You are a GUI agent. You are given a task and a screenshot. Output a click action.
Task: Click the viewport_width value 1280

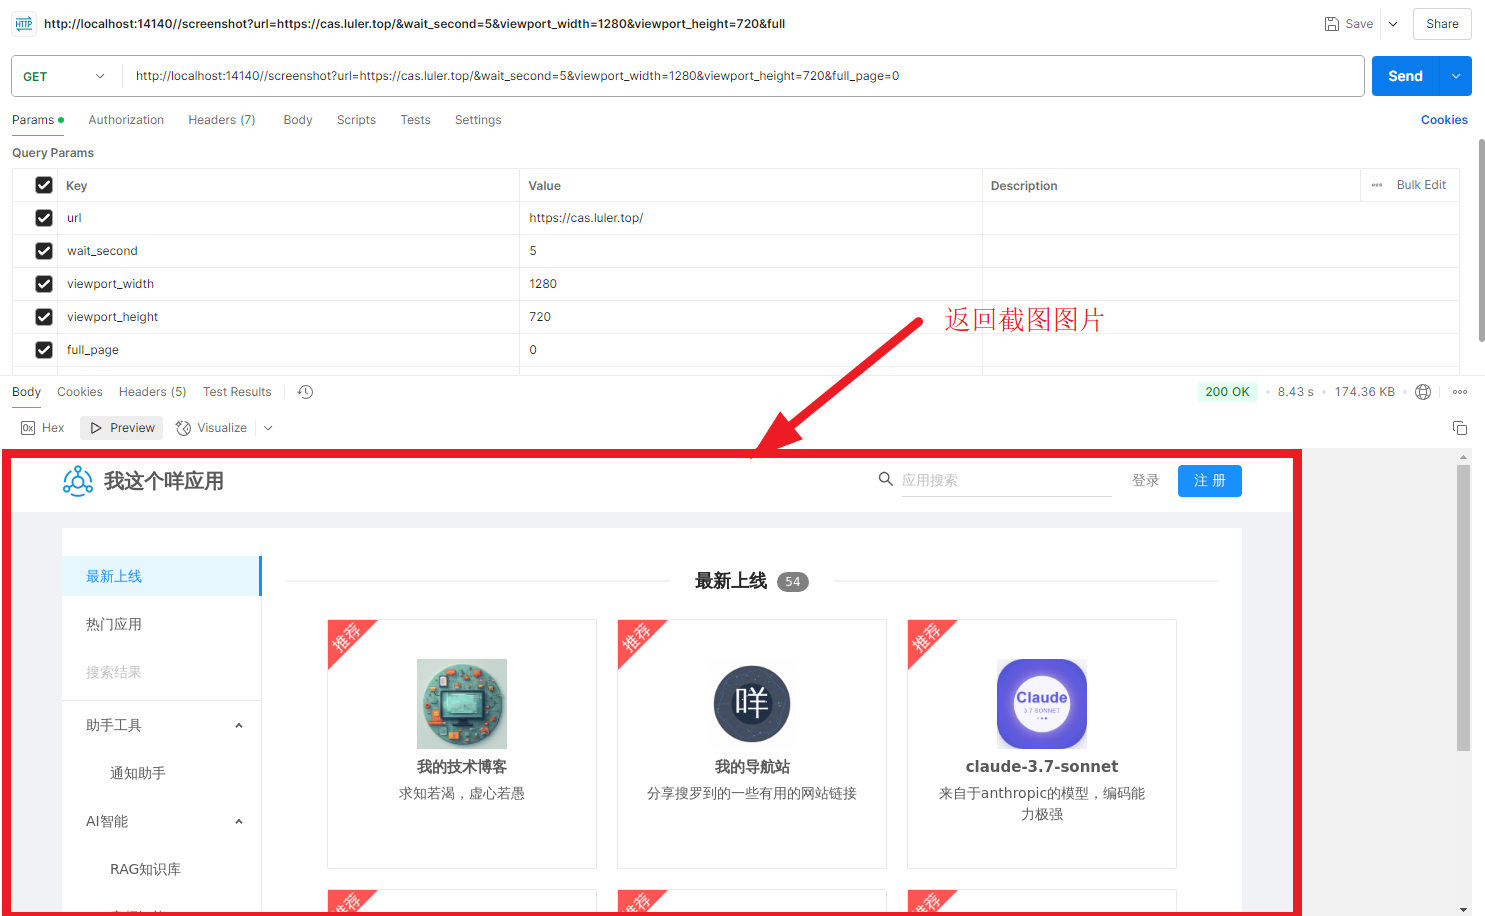(543, 284)
